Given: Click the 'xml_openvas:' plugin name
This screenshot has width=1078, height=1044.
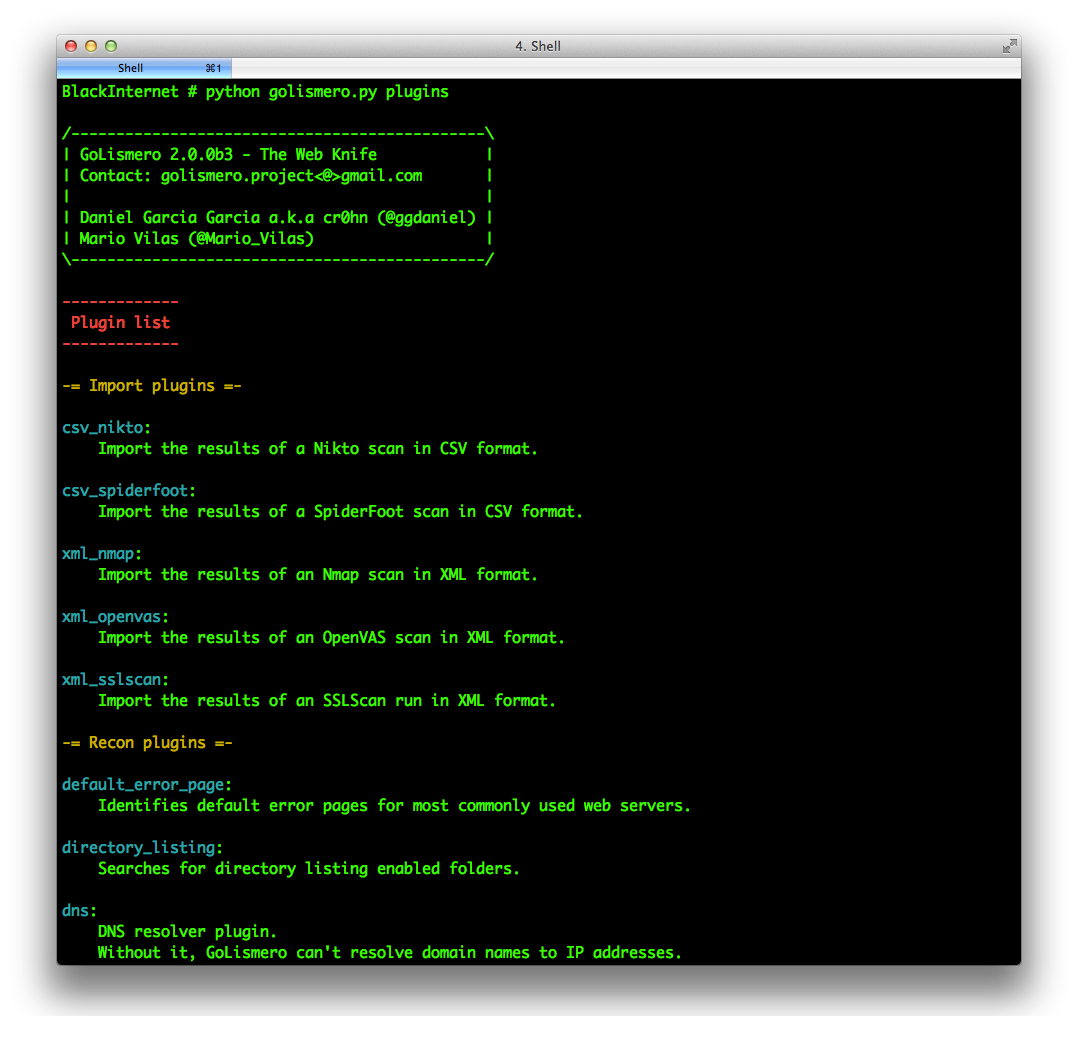Looking at the screenshot, I should pos(116,617).
